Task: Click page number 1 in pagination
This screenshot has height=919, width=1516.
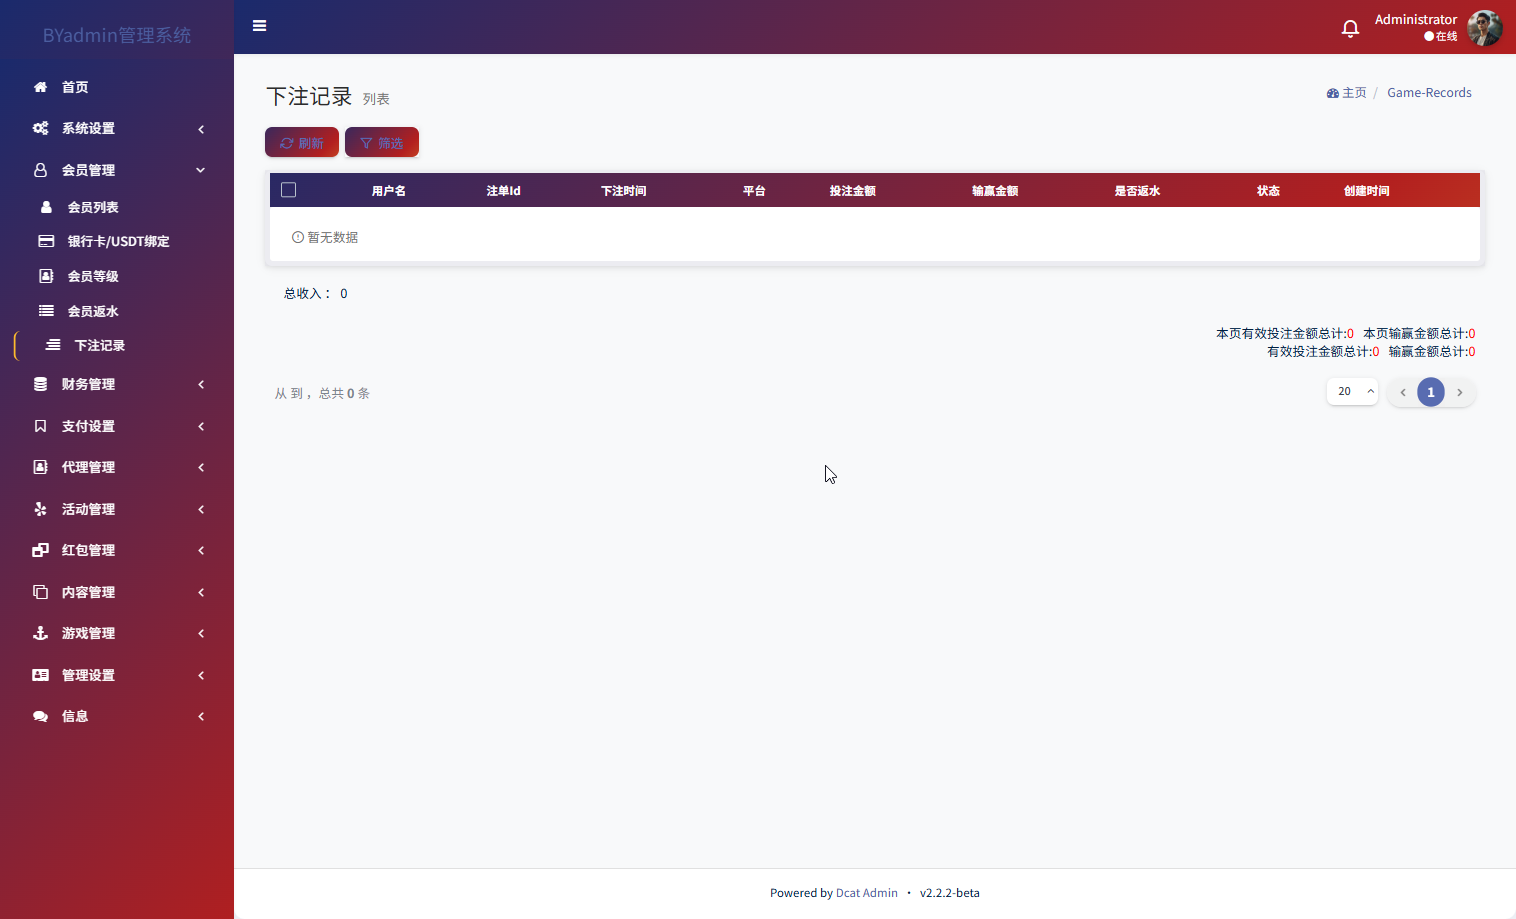Action: [x=1431, y=392]
